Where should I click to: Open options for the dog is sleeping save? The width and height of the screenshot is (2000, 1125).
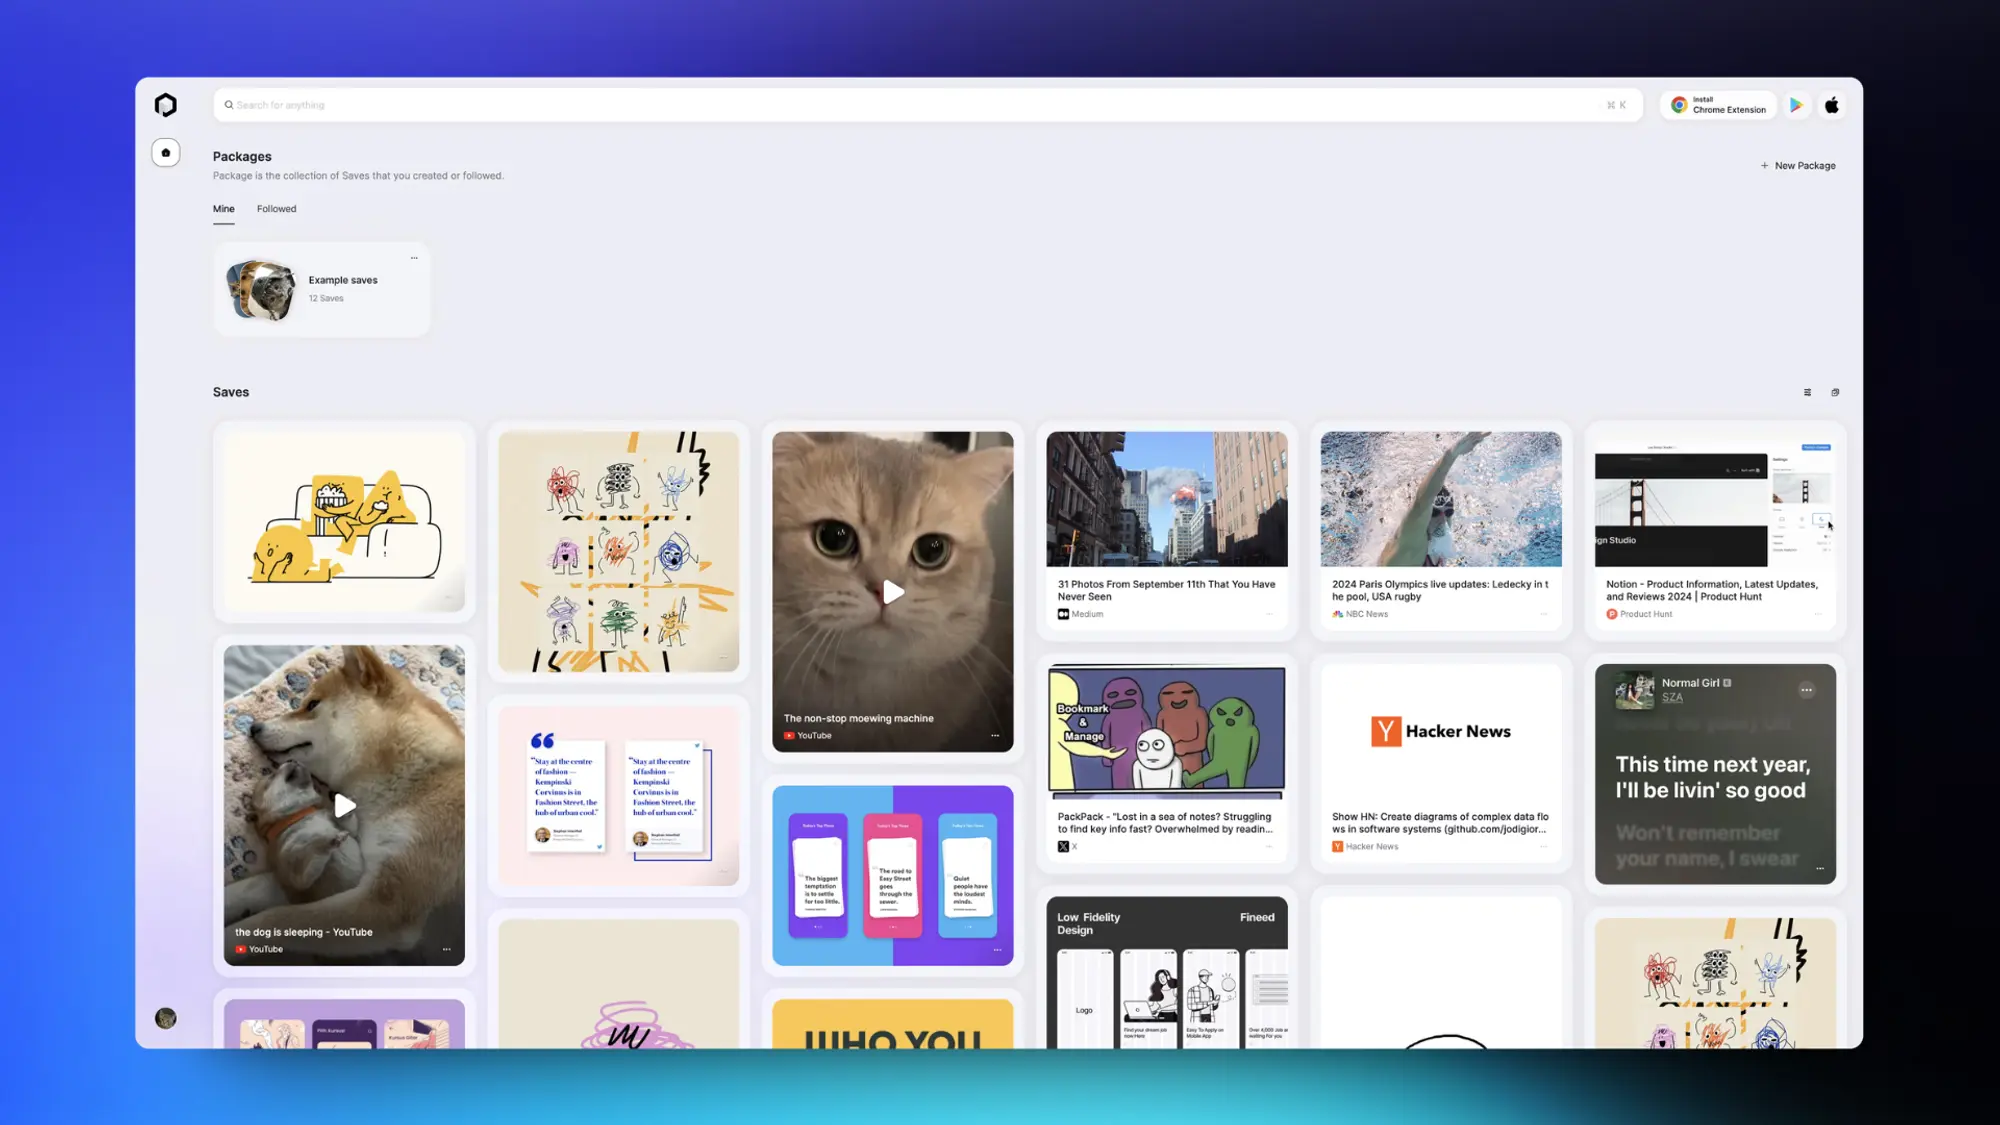[447, 949]
